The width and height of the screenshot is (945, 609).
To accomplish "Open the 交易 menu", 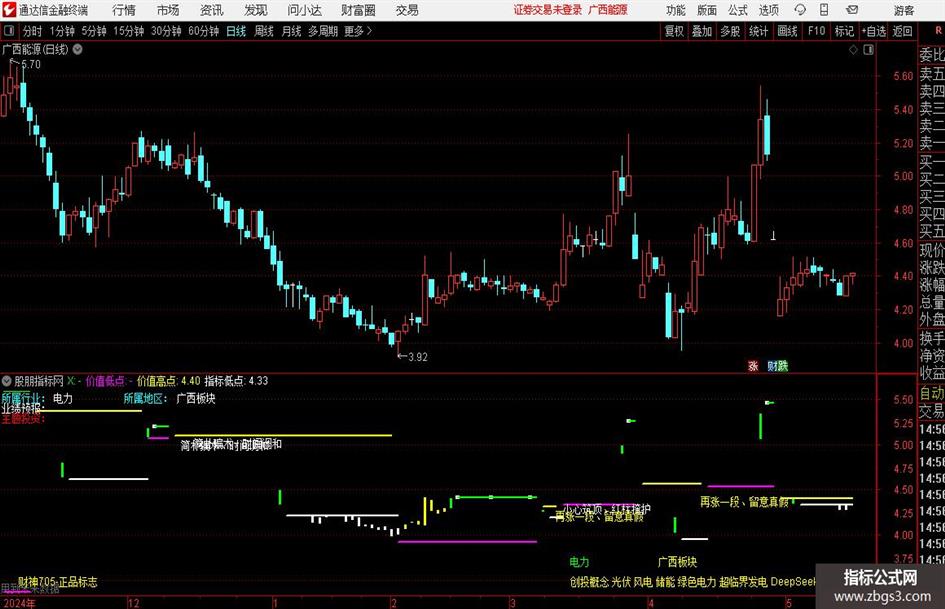I will [x=407, y=10].
